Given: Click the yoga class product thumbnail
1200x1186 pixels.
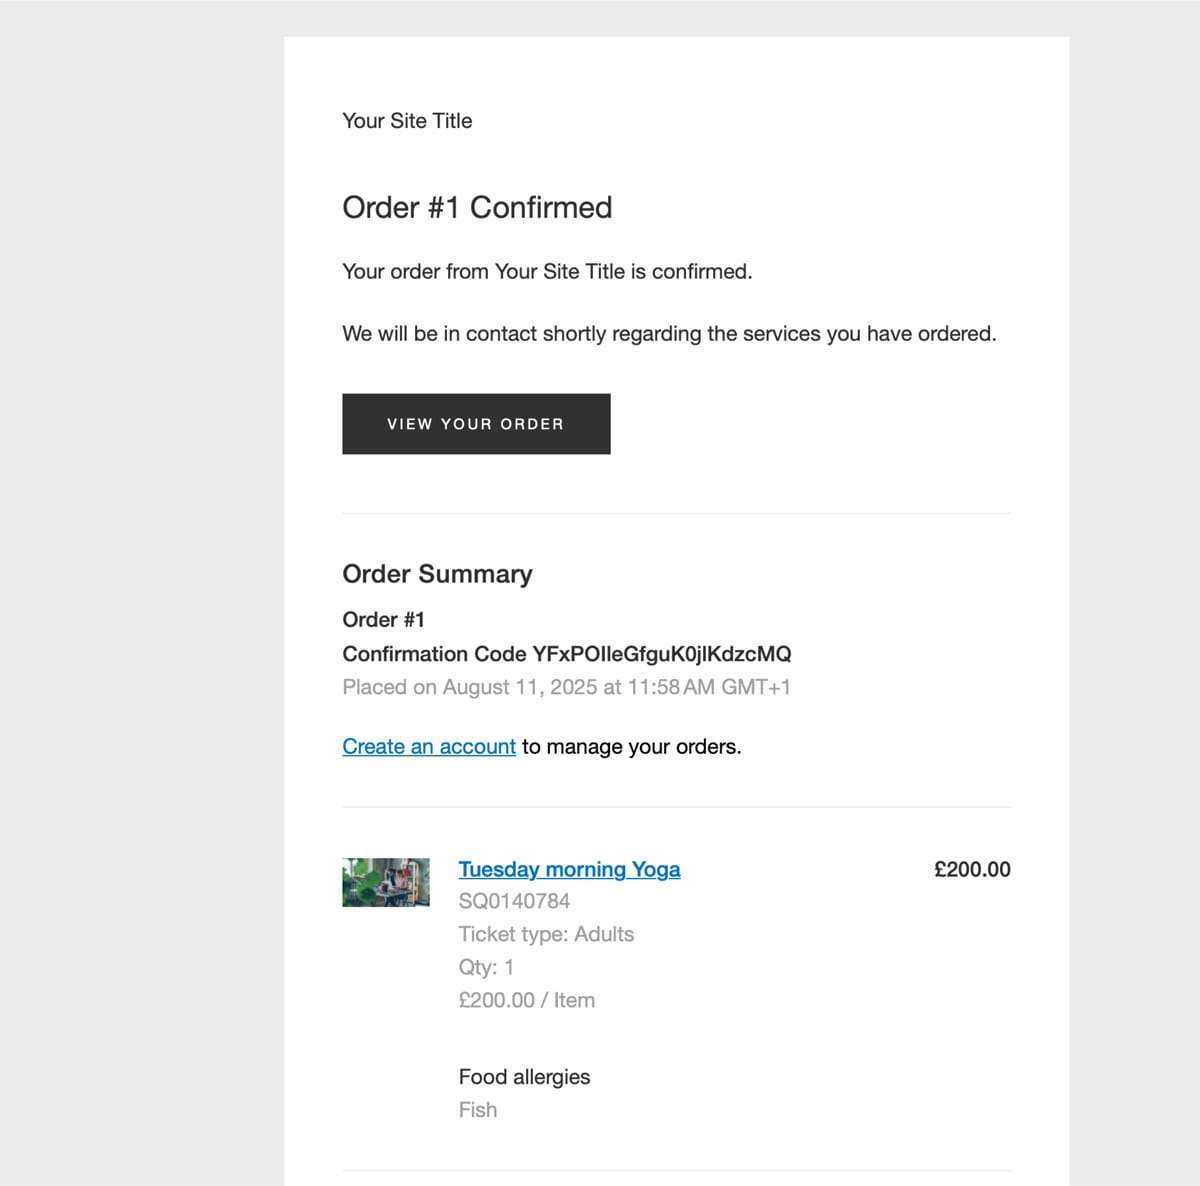Looking at the screenshot, I should [x=386, y=882].
